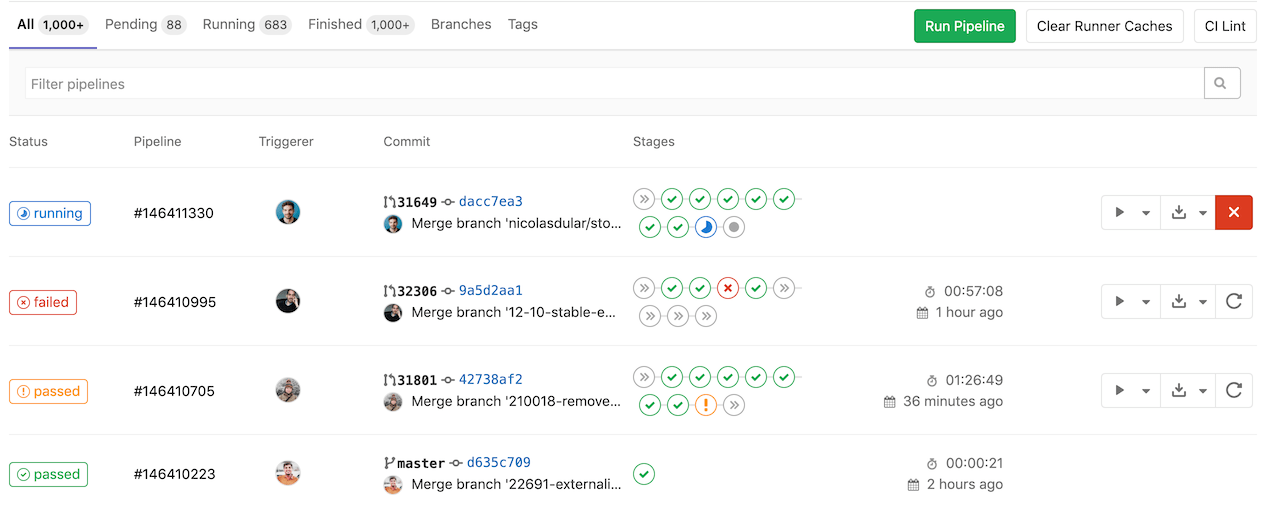The image size is (1269, 506).
Task: Click the search magnifier icon
Action: click(x=1221, y=84)
